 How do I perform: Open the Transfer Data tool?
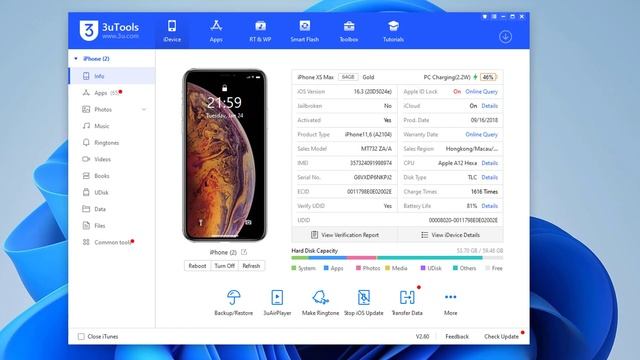407,302
